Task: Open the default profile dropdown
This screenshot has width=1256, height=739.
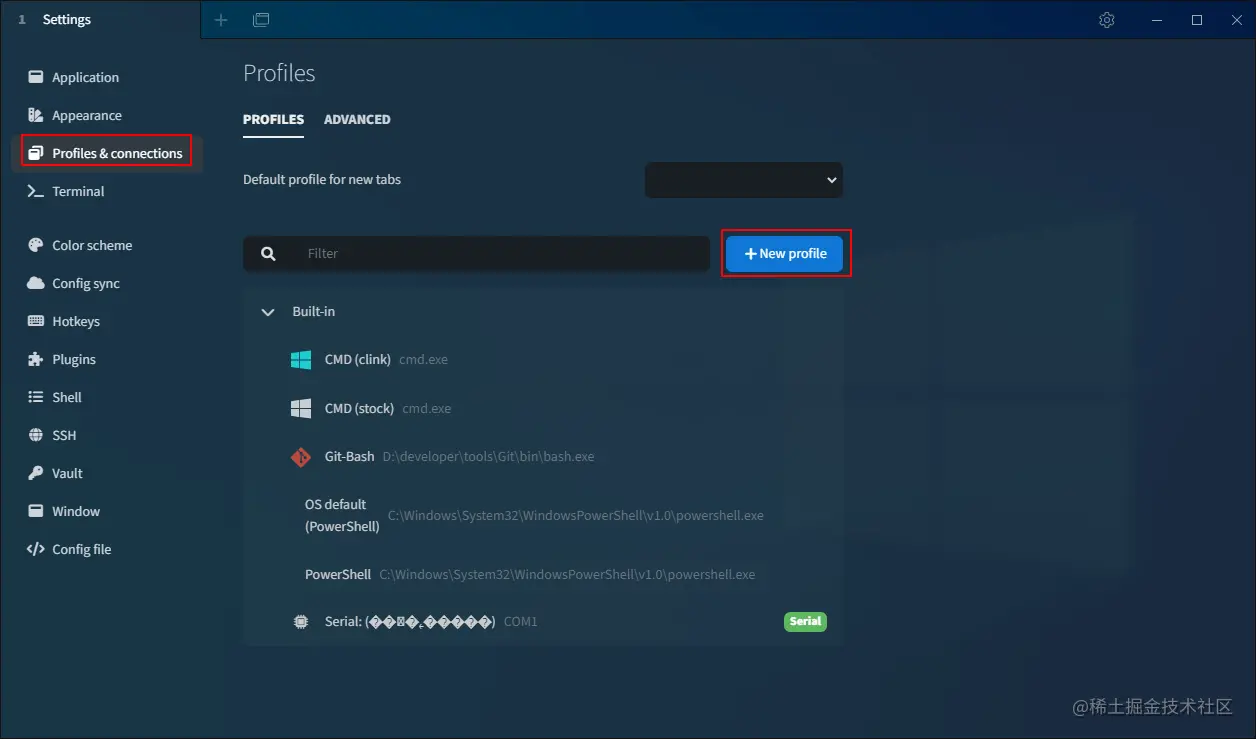Action: [x=744, y=180]
